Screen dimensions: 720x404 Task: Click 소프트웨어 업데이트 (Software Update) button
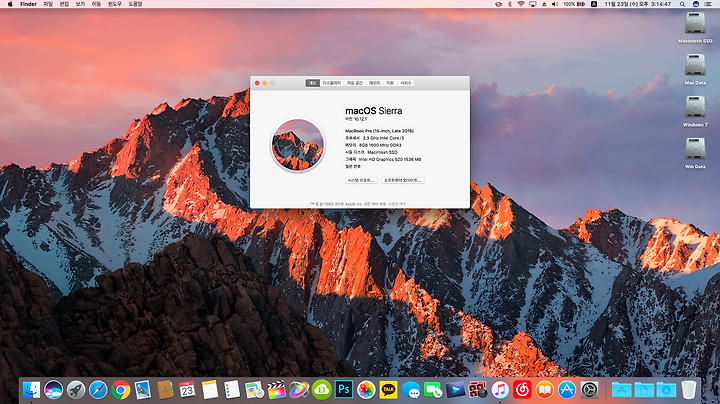click(403, 180)
